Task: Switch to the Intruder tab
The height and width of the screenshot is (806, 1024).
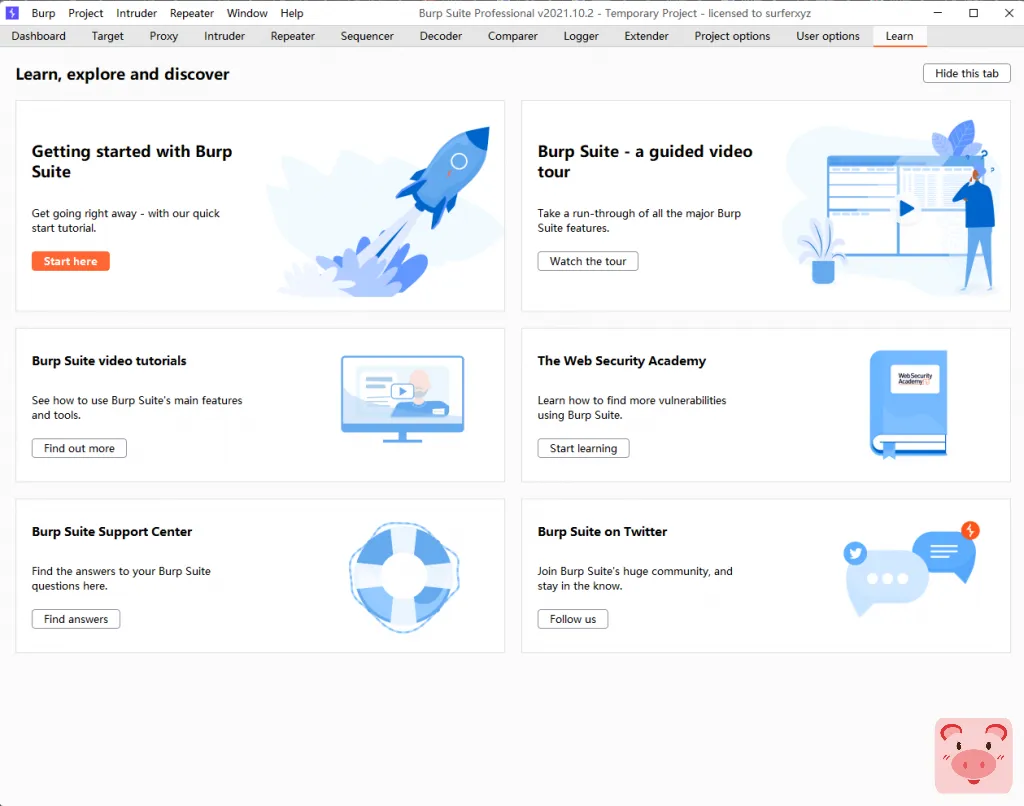Action: 224,36
